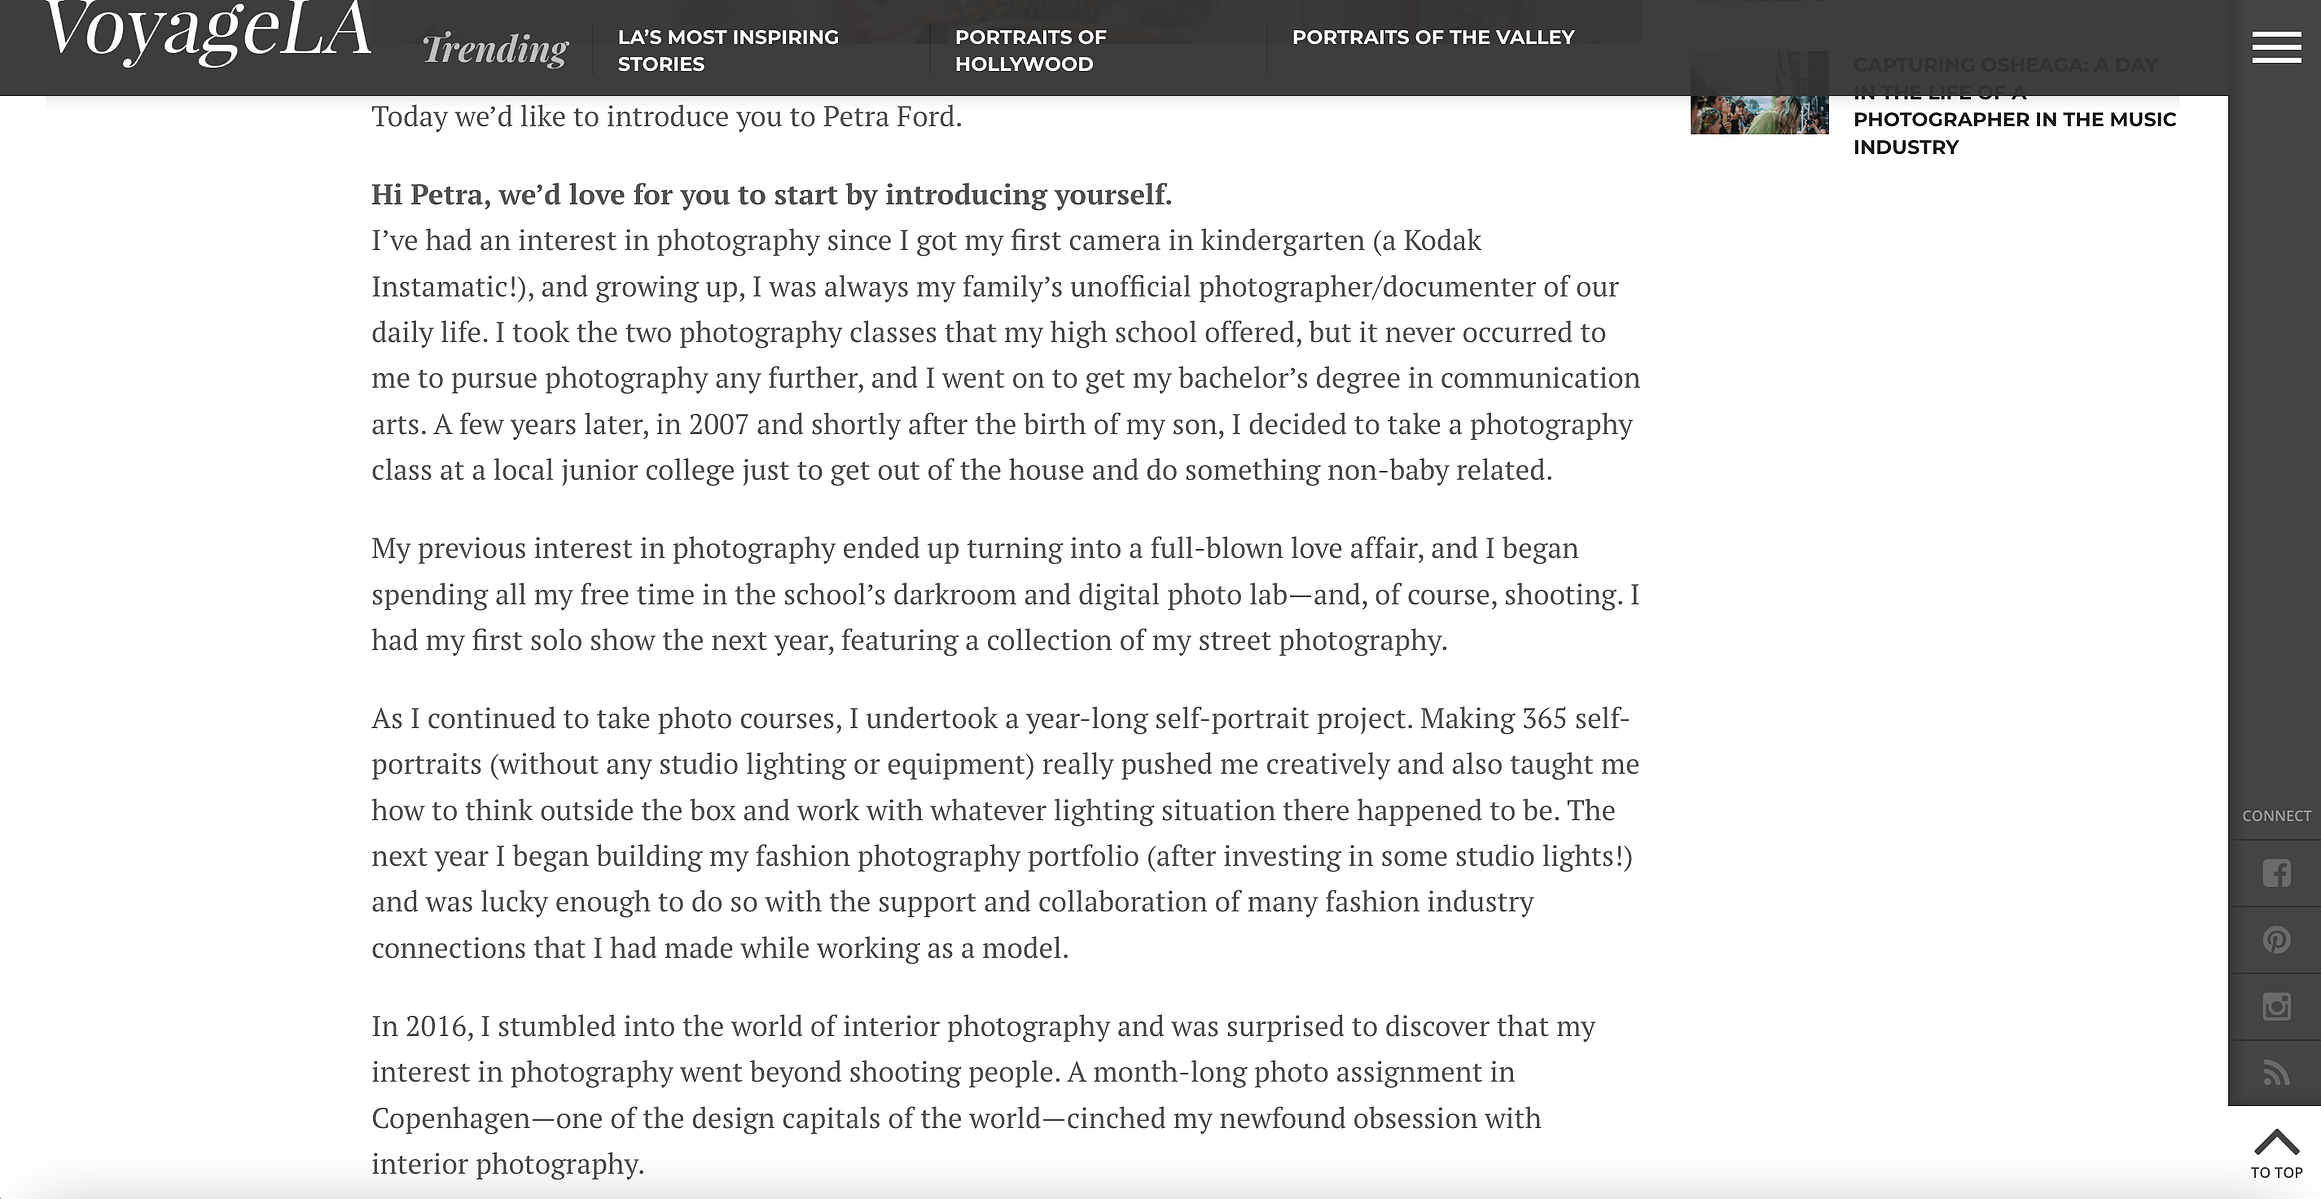2321x1199 pixels.
Task: Open Portraits of the Valley section
Action: click(1433, 37)
